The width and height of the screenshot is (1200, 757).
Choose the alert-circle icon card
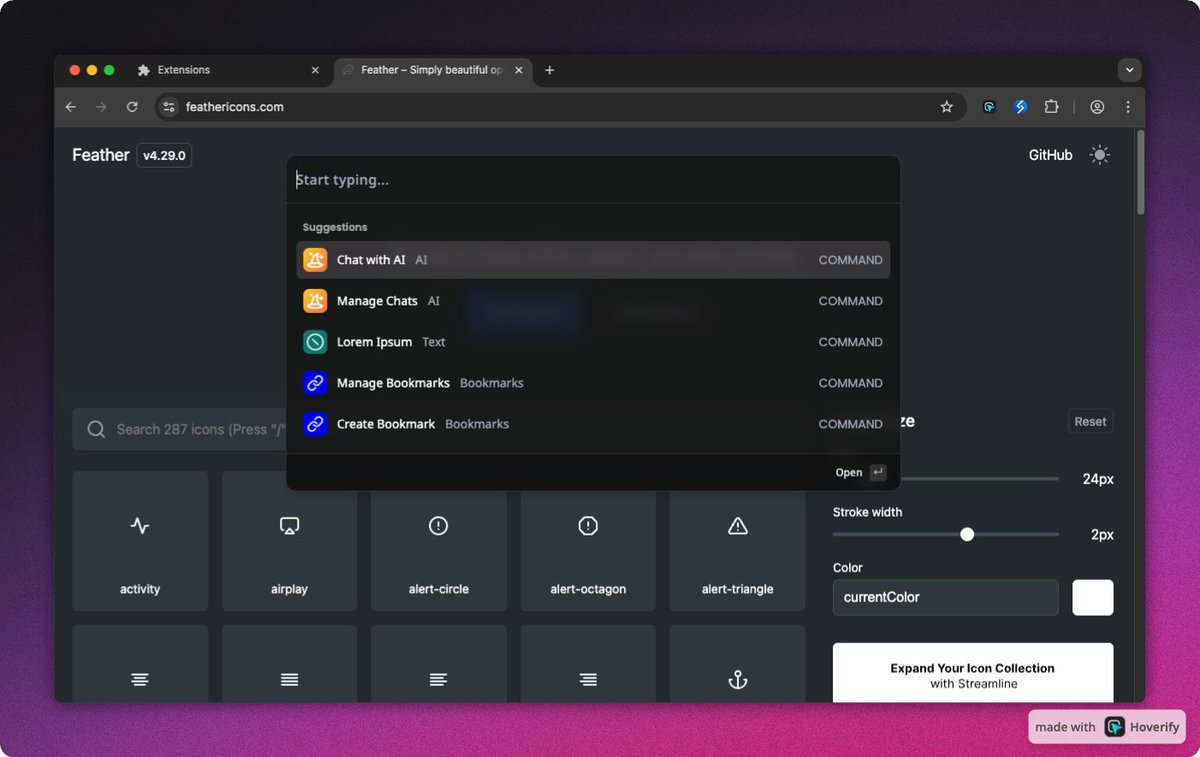(x=438, y=541)
